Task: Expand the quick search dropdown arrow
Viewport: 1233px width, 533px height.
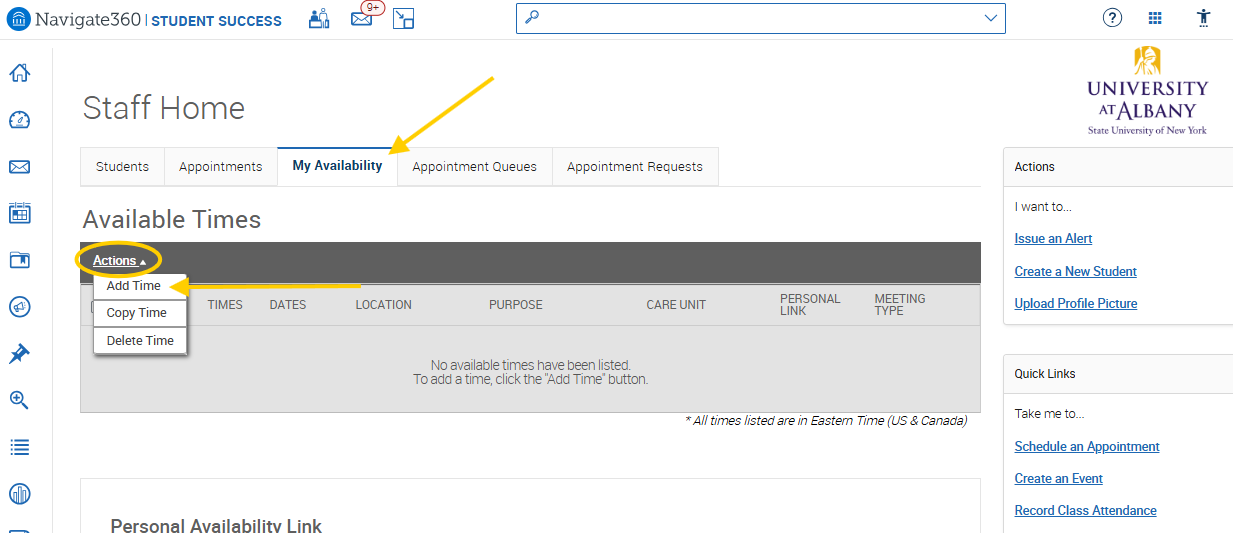Action: tap(990, 18)
